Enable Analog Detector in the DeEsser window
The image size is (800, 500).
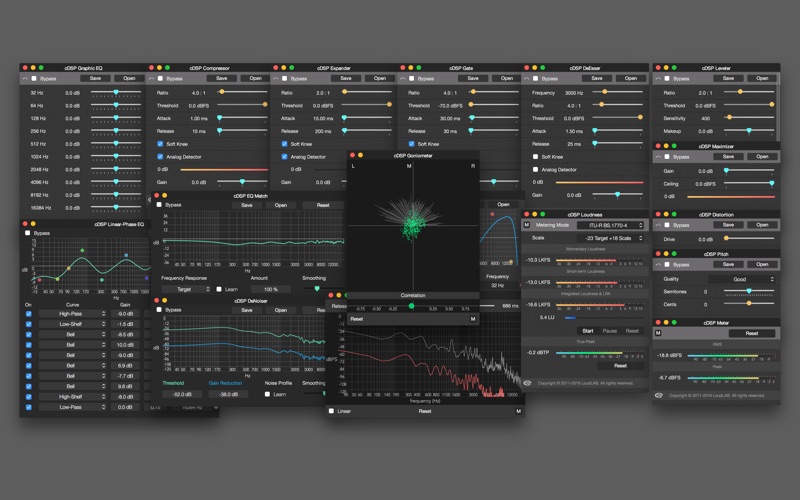536,169
